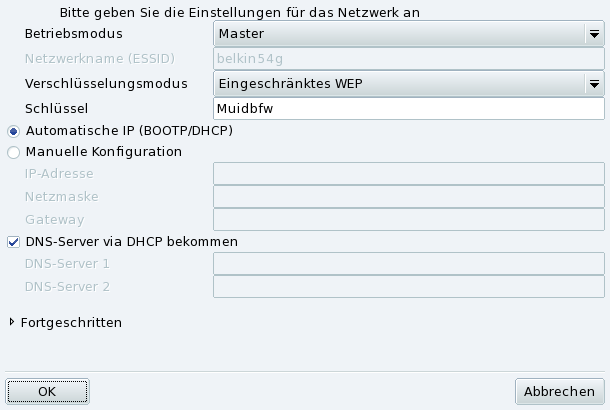The width and height of the screenshot is (610, 410).
Task: Click the arrow button beside Eingeschränktes WEP
Action: point(593,83)
